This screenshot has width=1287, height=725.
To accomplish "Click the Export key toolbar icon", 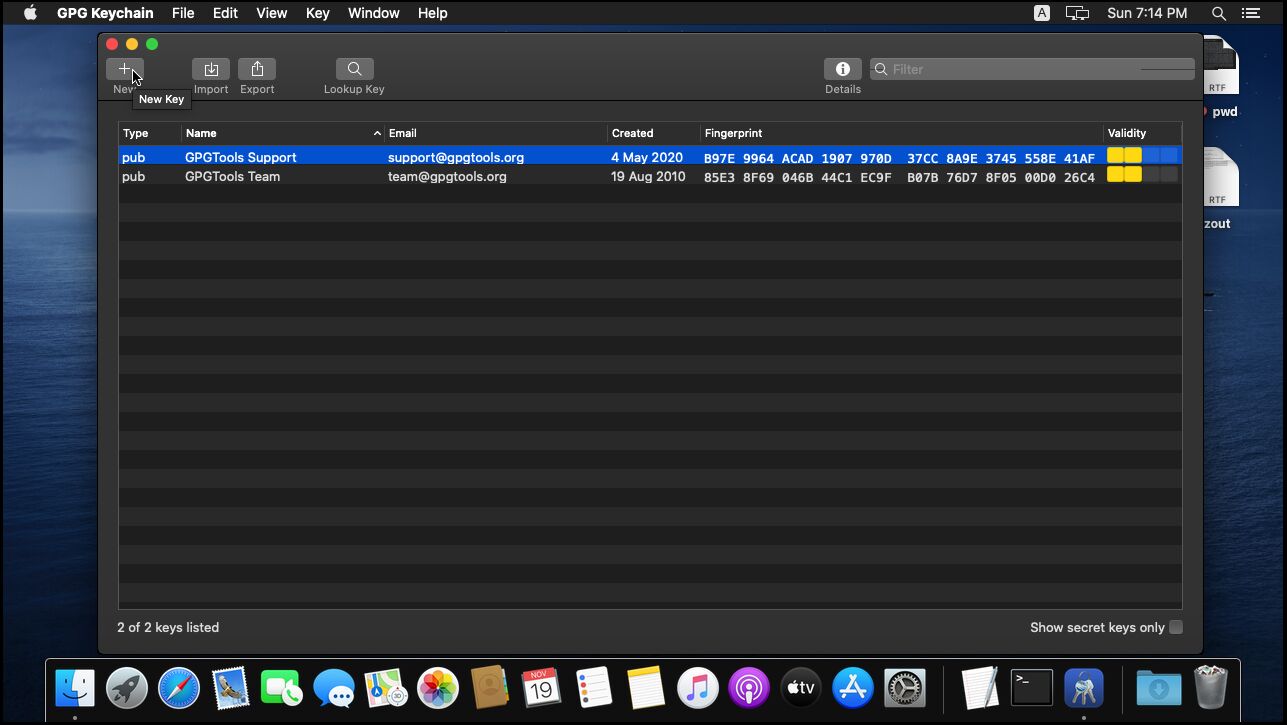I will pos(257,69).
